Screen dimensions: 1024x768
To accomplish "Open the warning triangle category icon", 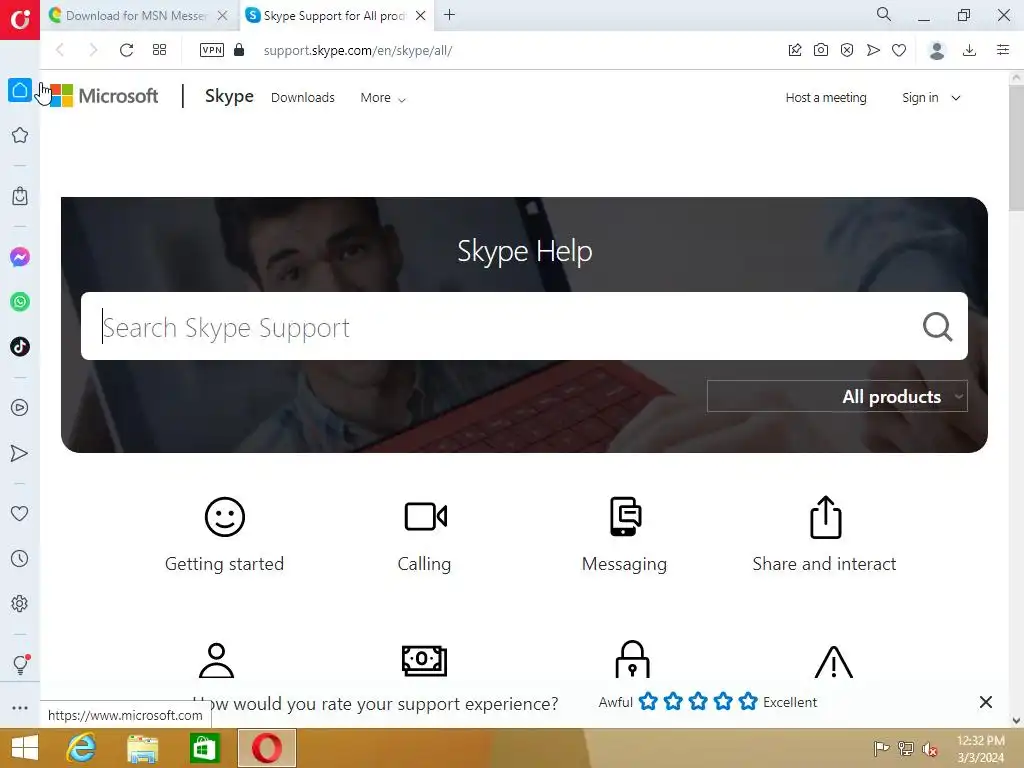I will [834, 662].
